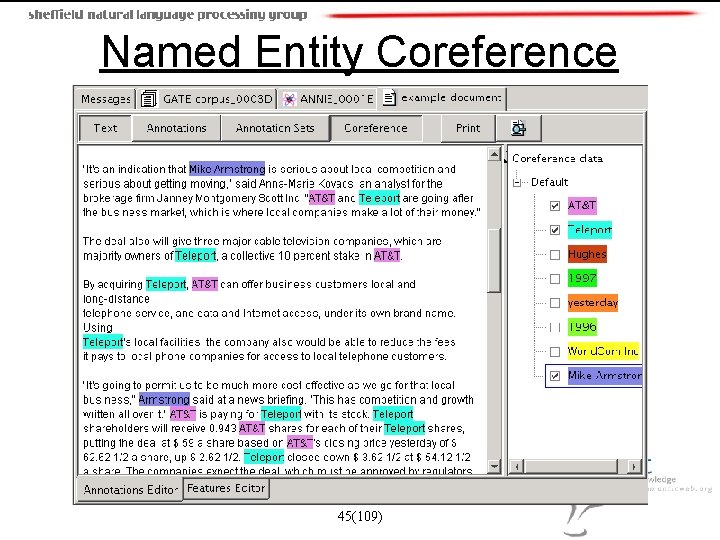The height and width of the screenshot is (540, 720).
Task: Select the example document tab
Action: [442, 98]
